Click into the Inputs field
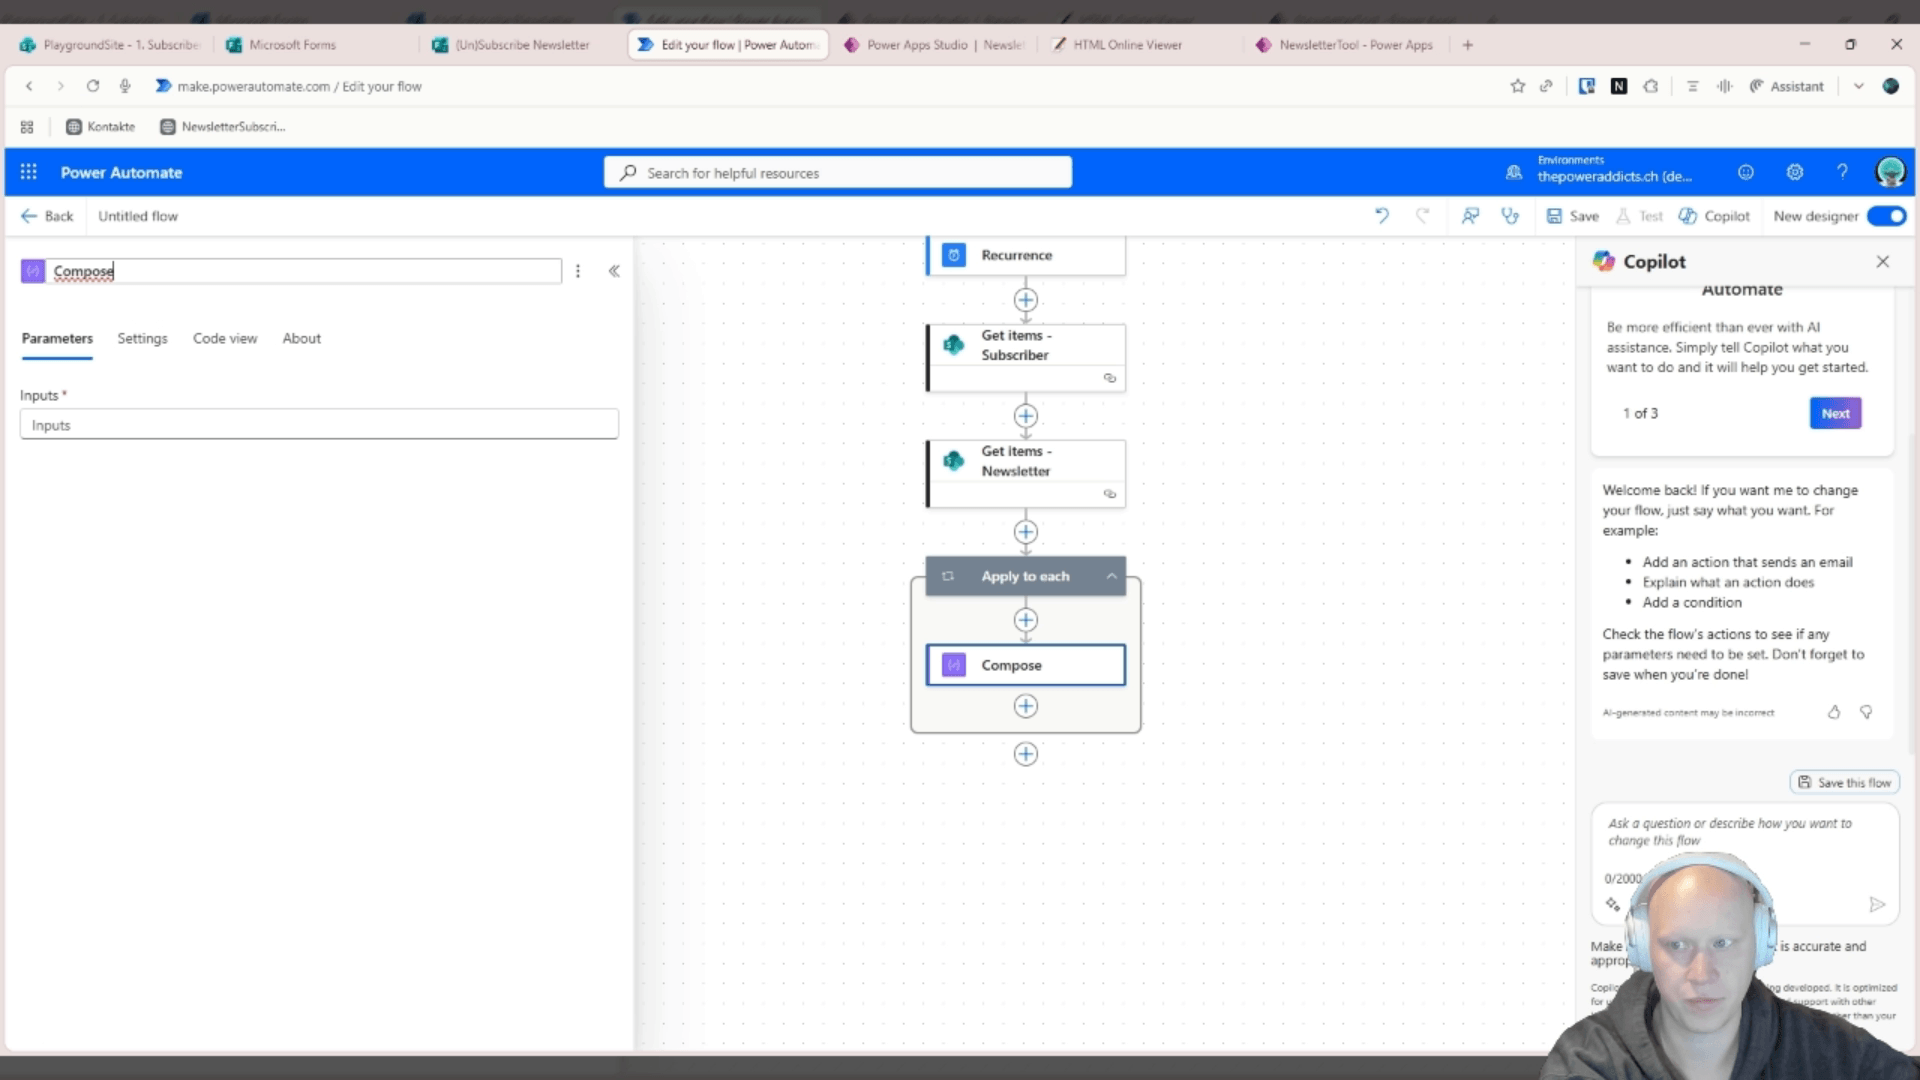 (x=319, y=425)
